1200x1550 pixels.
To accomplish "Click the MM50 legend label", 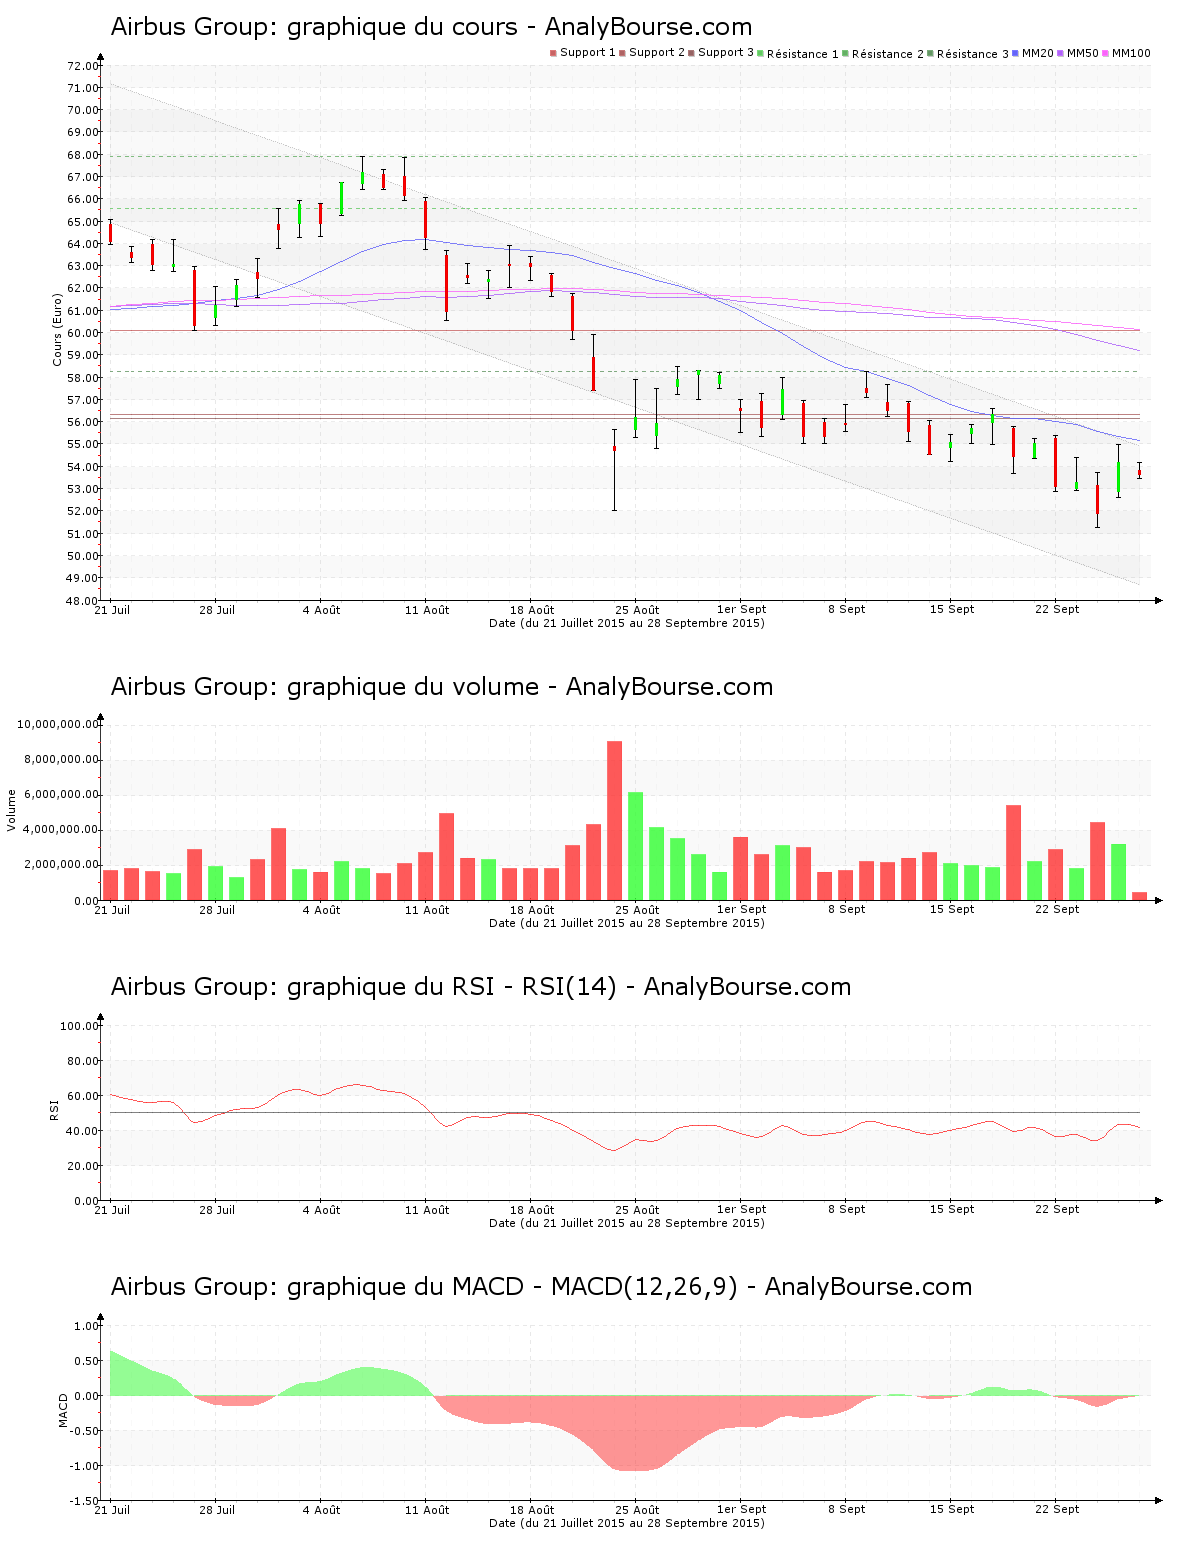I will click(x=1083, y=53).
